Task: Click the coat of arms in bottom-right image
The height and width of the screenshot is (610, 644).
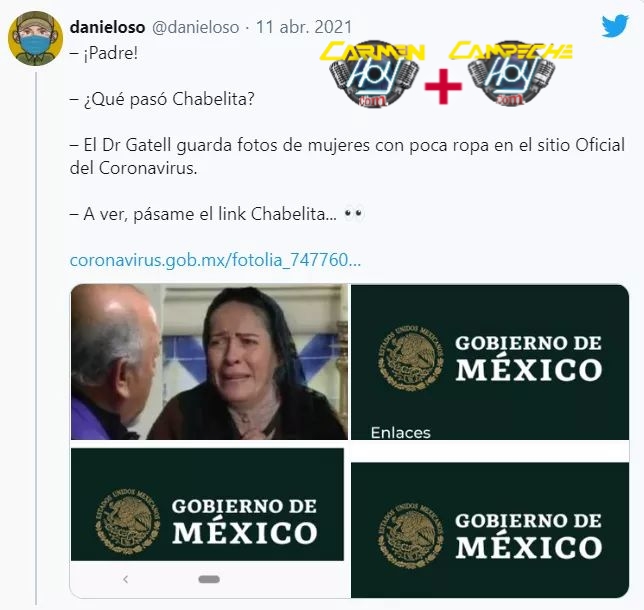Action: point(411,535)
